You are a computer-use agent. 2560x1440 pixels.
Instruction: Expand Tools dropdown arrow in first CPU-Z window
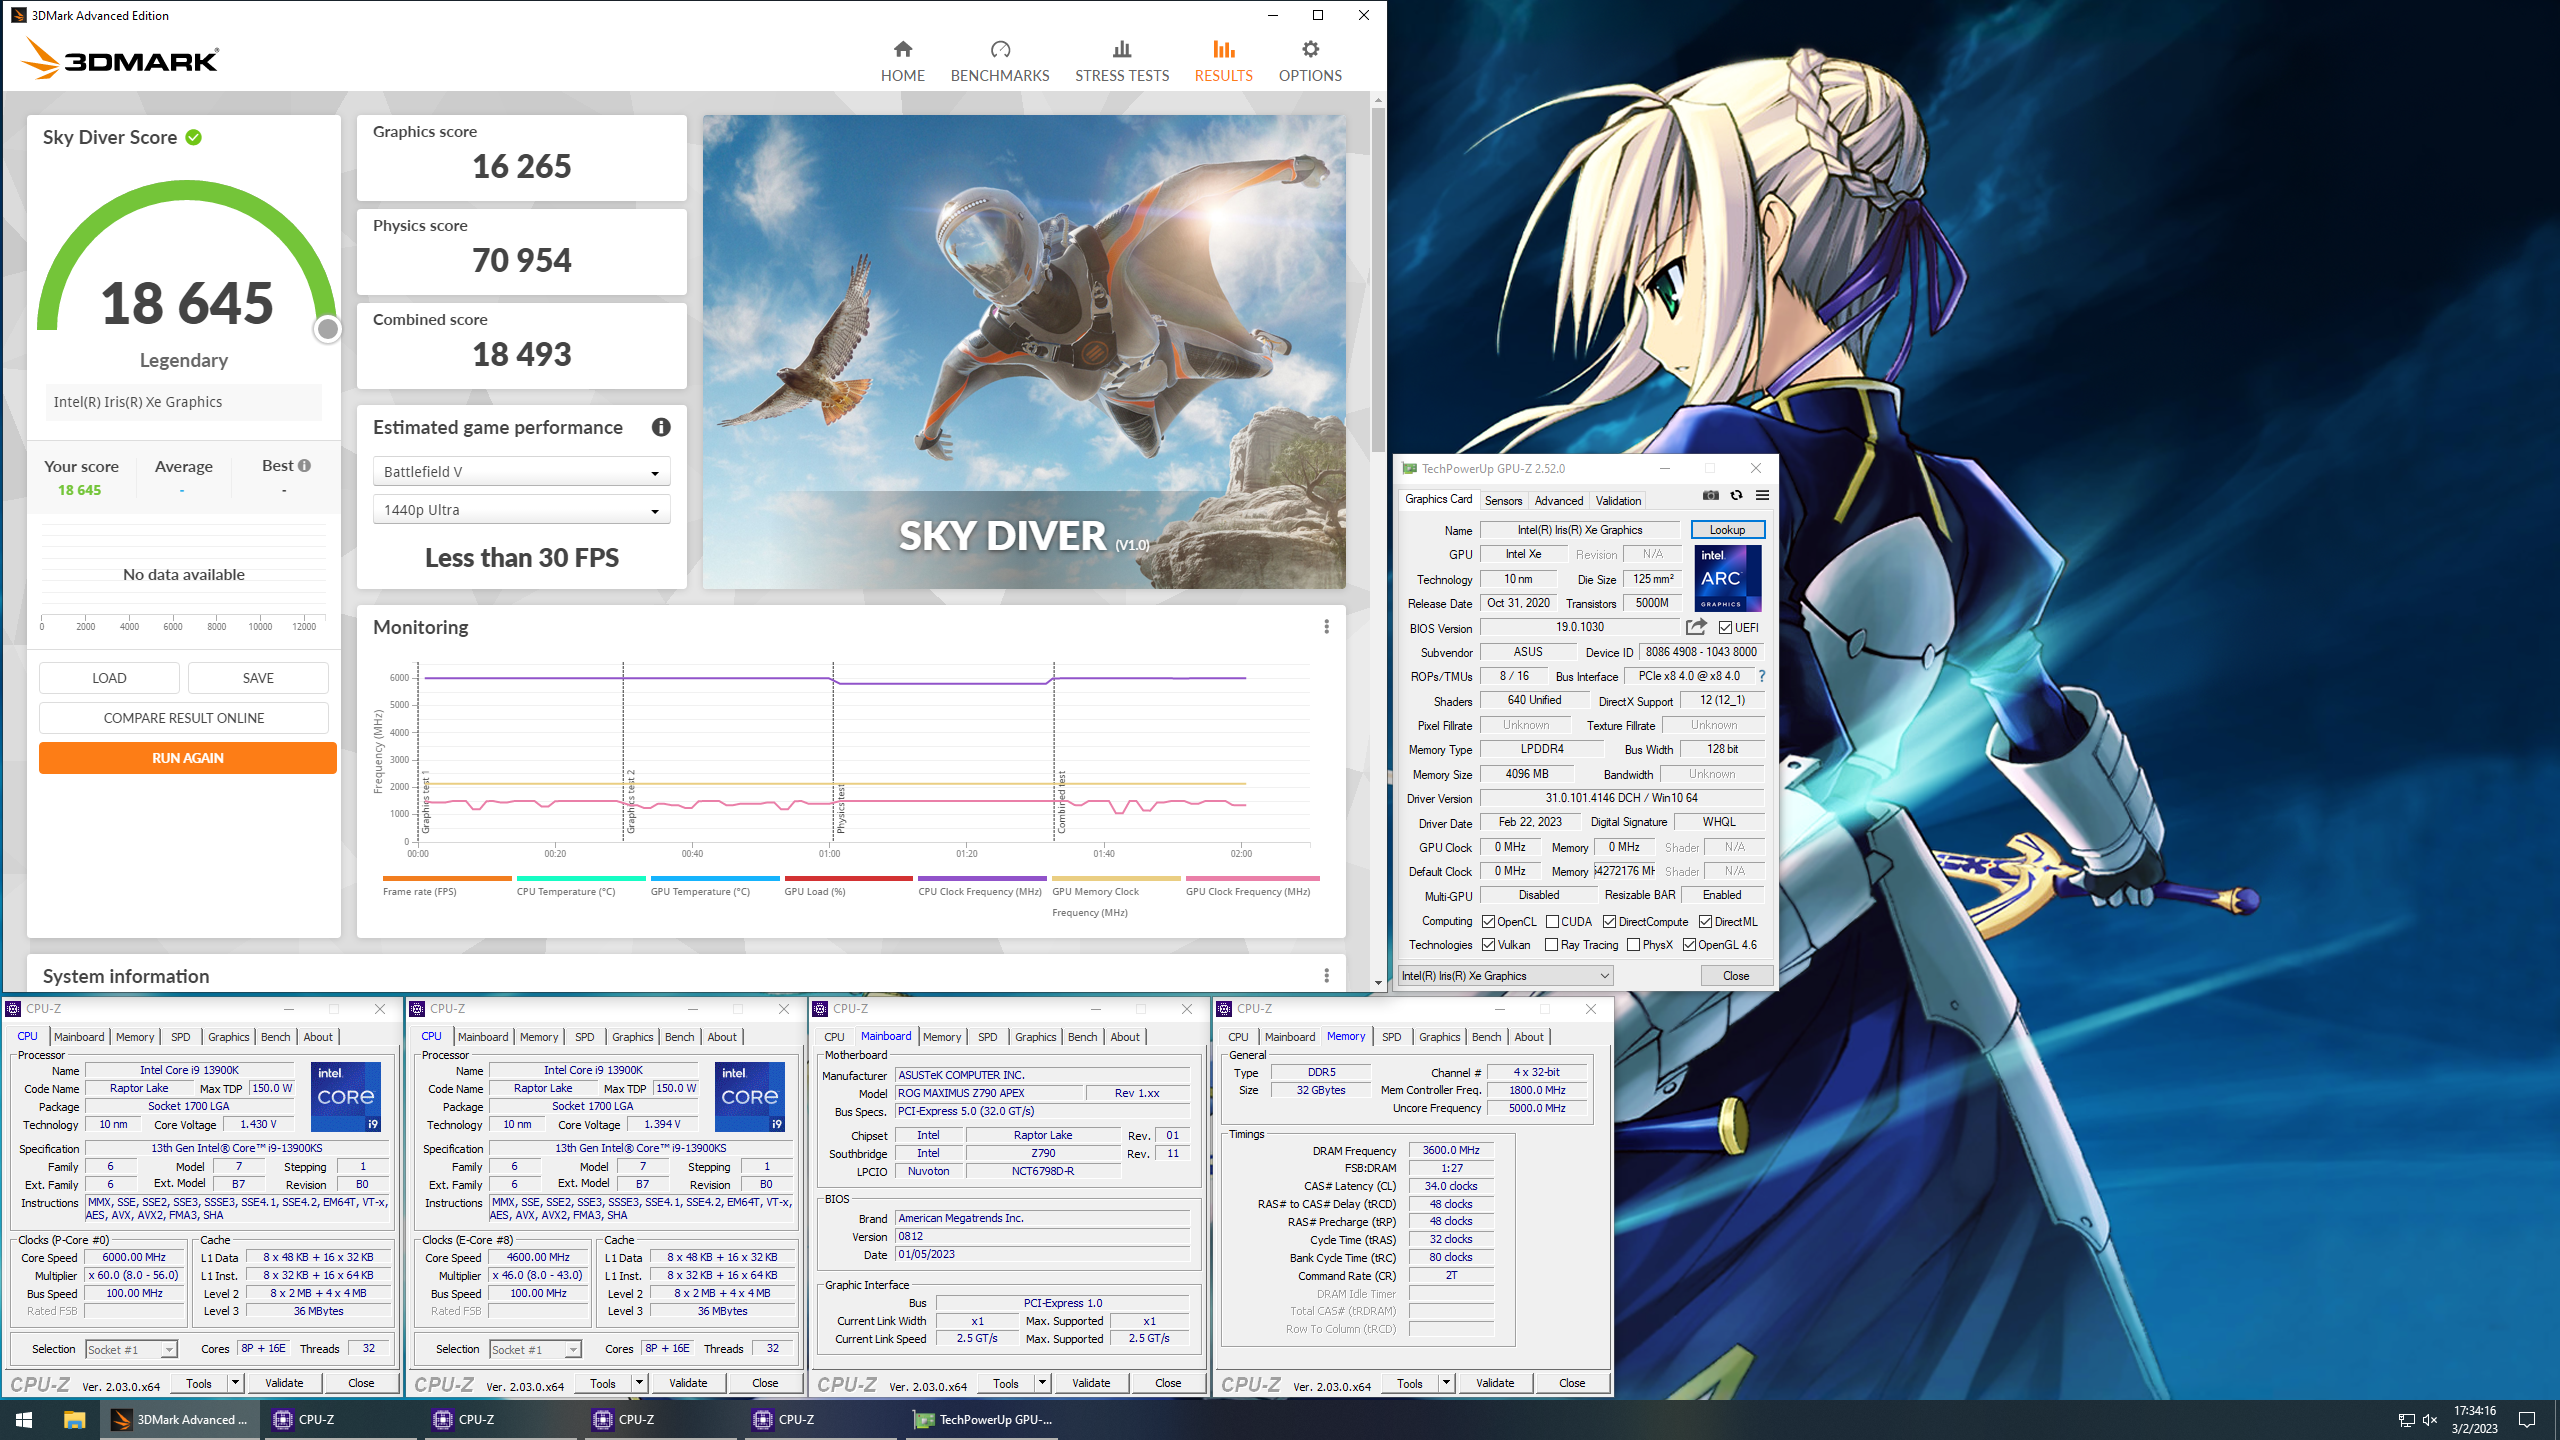coord(236,1382)
